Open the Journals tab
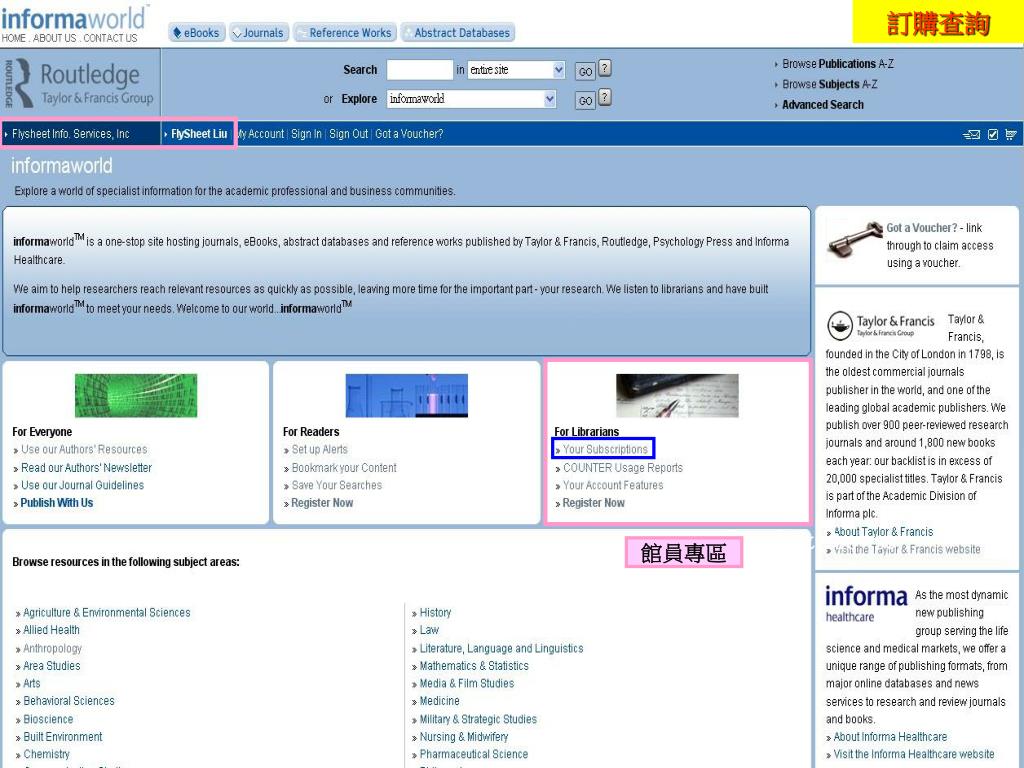The height and width of the screenshot is (768, 1024). (x=259, y=33)
